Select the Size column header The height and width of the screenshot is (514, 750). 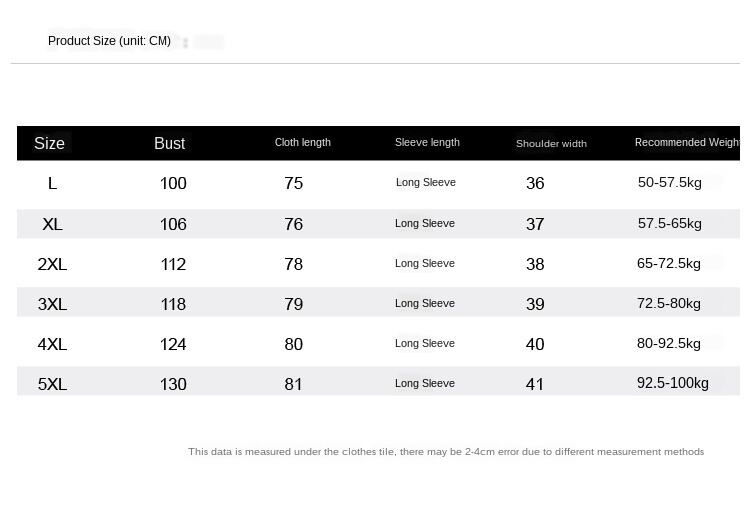[x=49, y=143]
